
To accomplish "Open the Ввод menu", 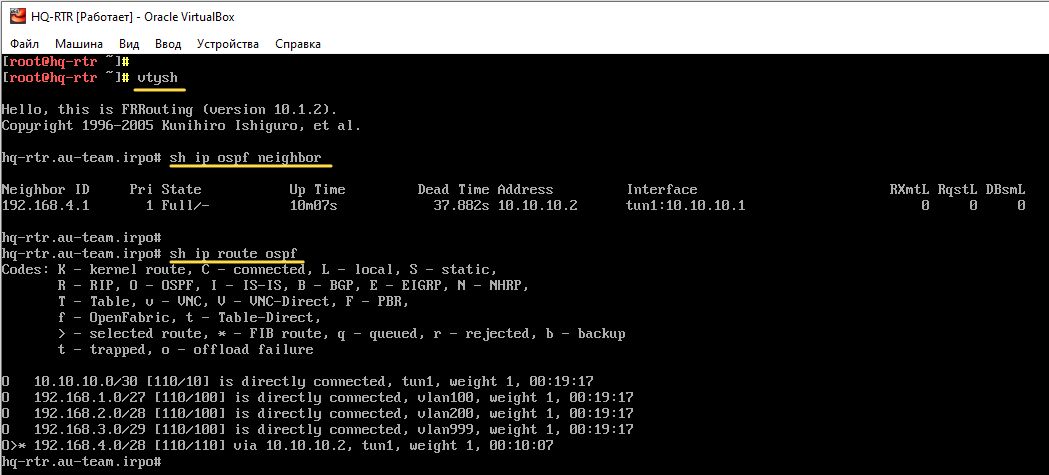I will (168, 44).
